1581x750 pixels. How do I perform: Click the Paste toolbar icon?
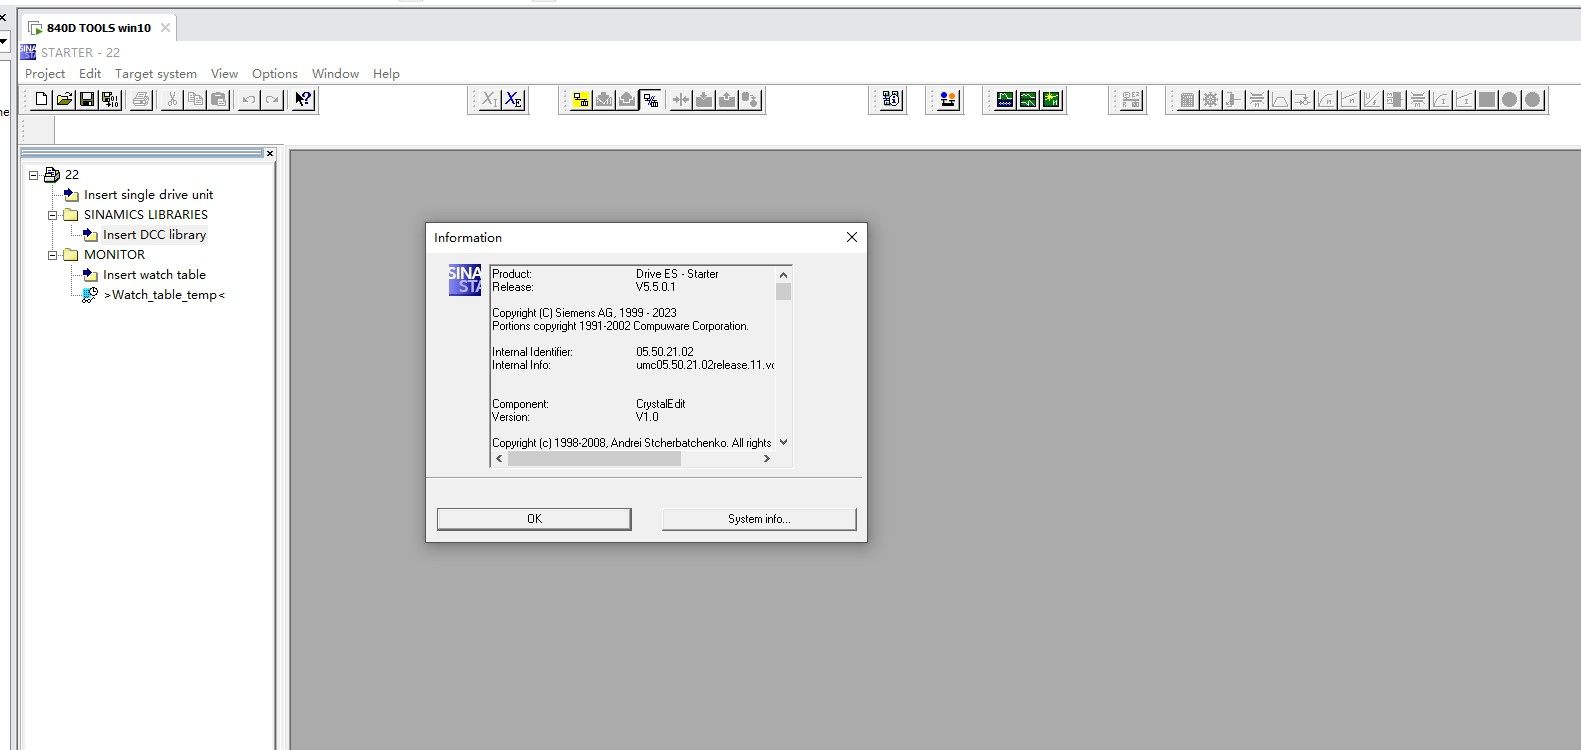[218, 99]
